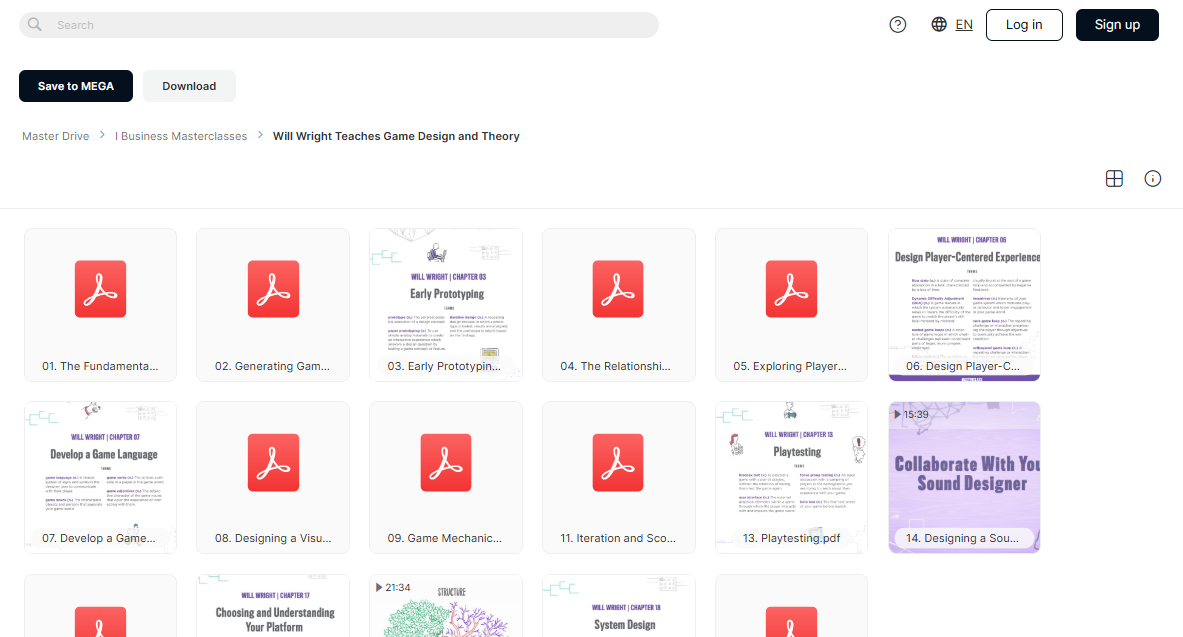Select file name 11. Iteration and Sco...

tap(618, 538)
